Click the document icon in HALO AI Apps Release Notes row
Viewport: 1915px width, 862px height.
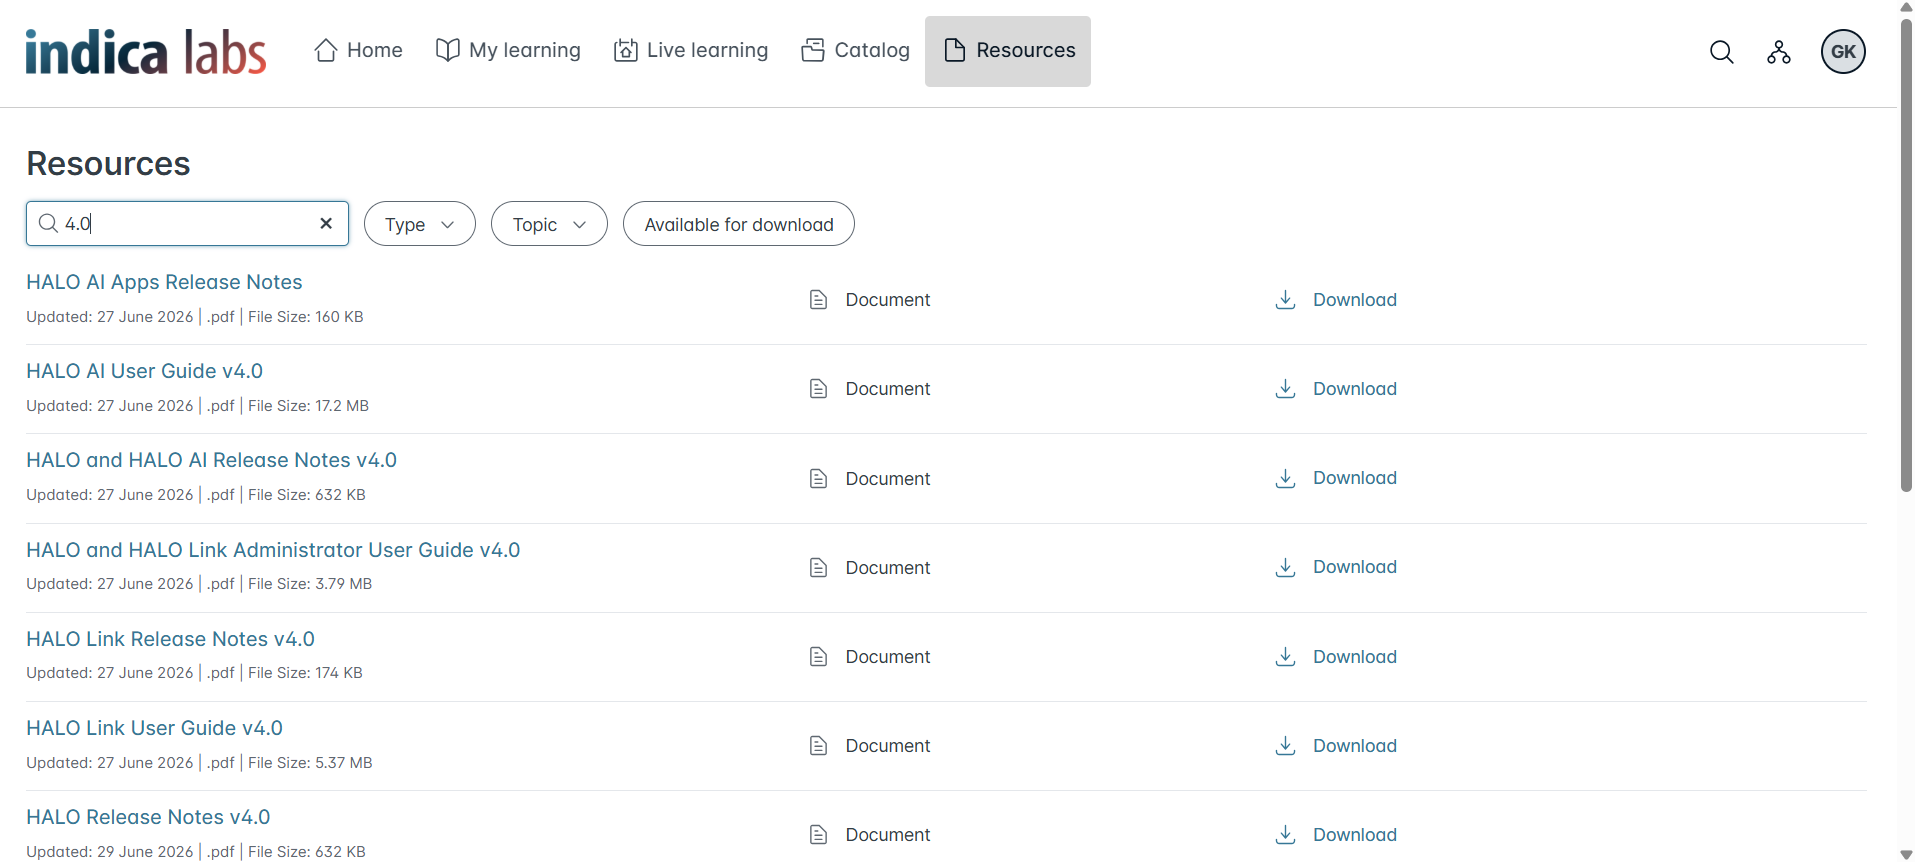pyautogui.click(x=818, y=300)
